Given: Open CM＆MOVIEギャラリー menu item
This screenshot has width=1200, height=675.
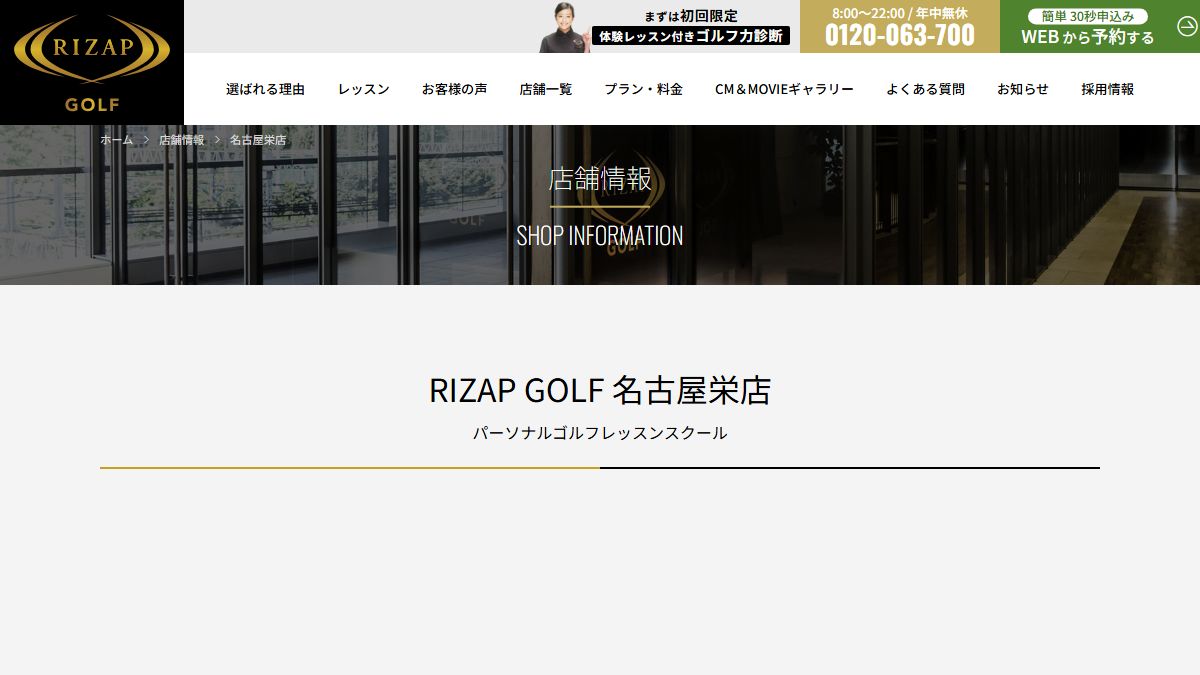Looking at the screenshot, I should [x=784, y=89].
